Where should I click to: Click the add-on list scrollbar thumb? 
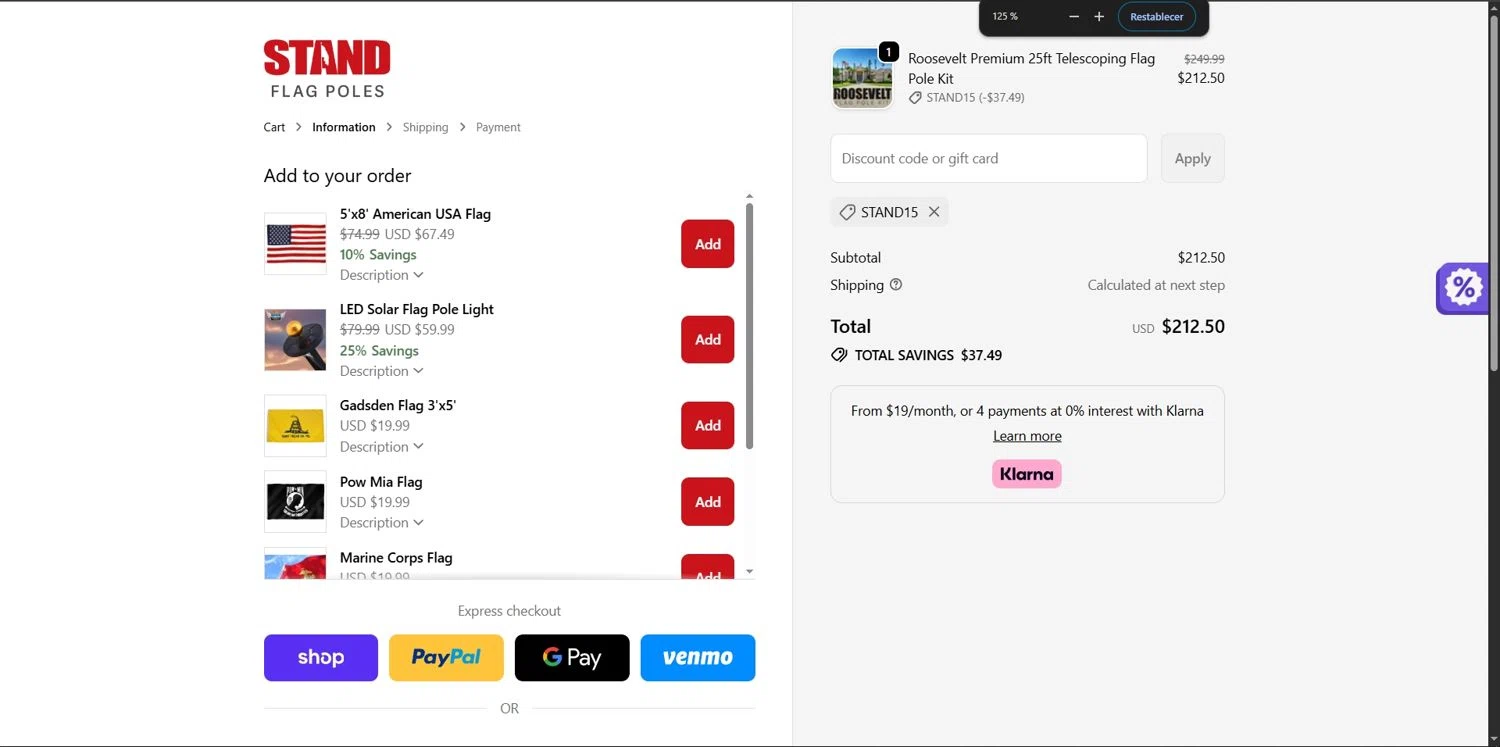(750, 326)
